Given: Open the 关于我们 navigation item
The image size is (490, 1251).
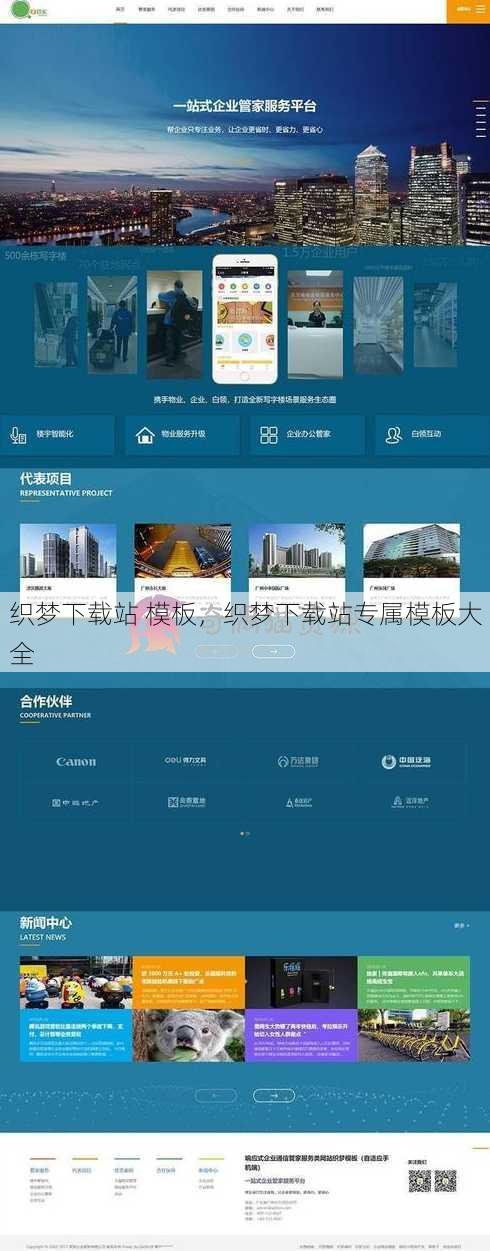Looking at the screenshot, I should tap(295, 9).
